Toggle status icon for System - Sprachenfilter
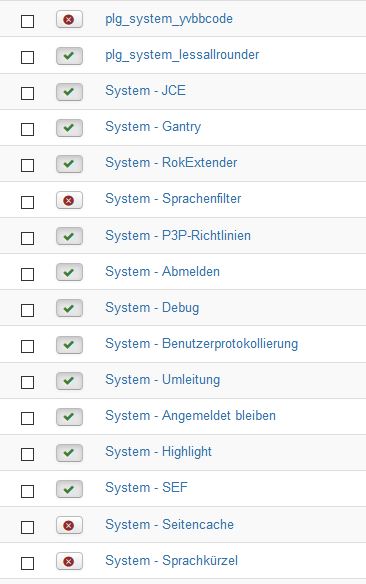The height and width of the screenshot is (584, 366). click(69, 200)
